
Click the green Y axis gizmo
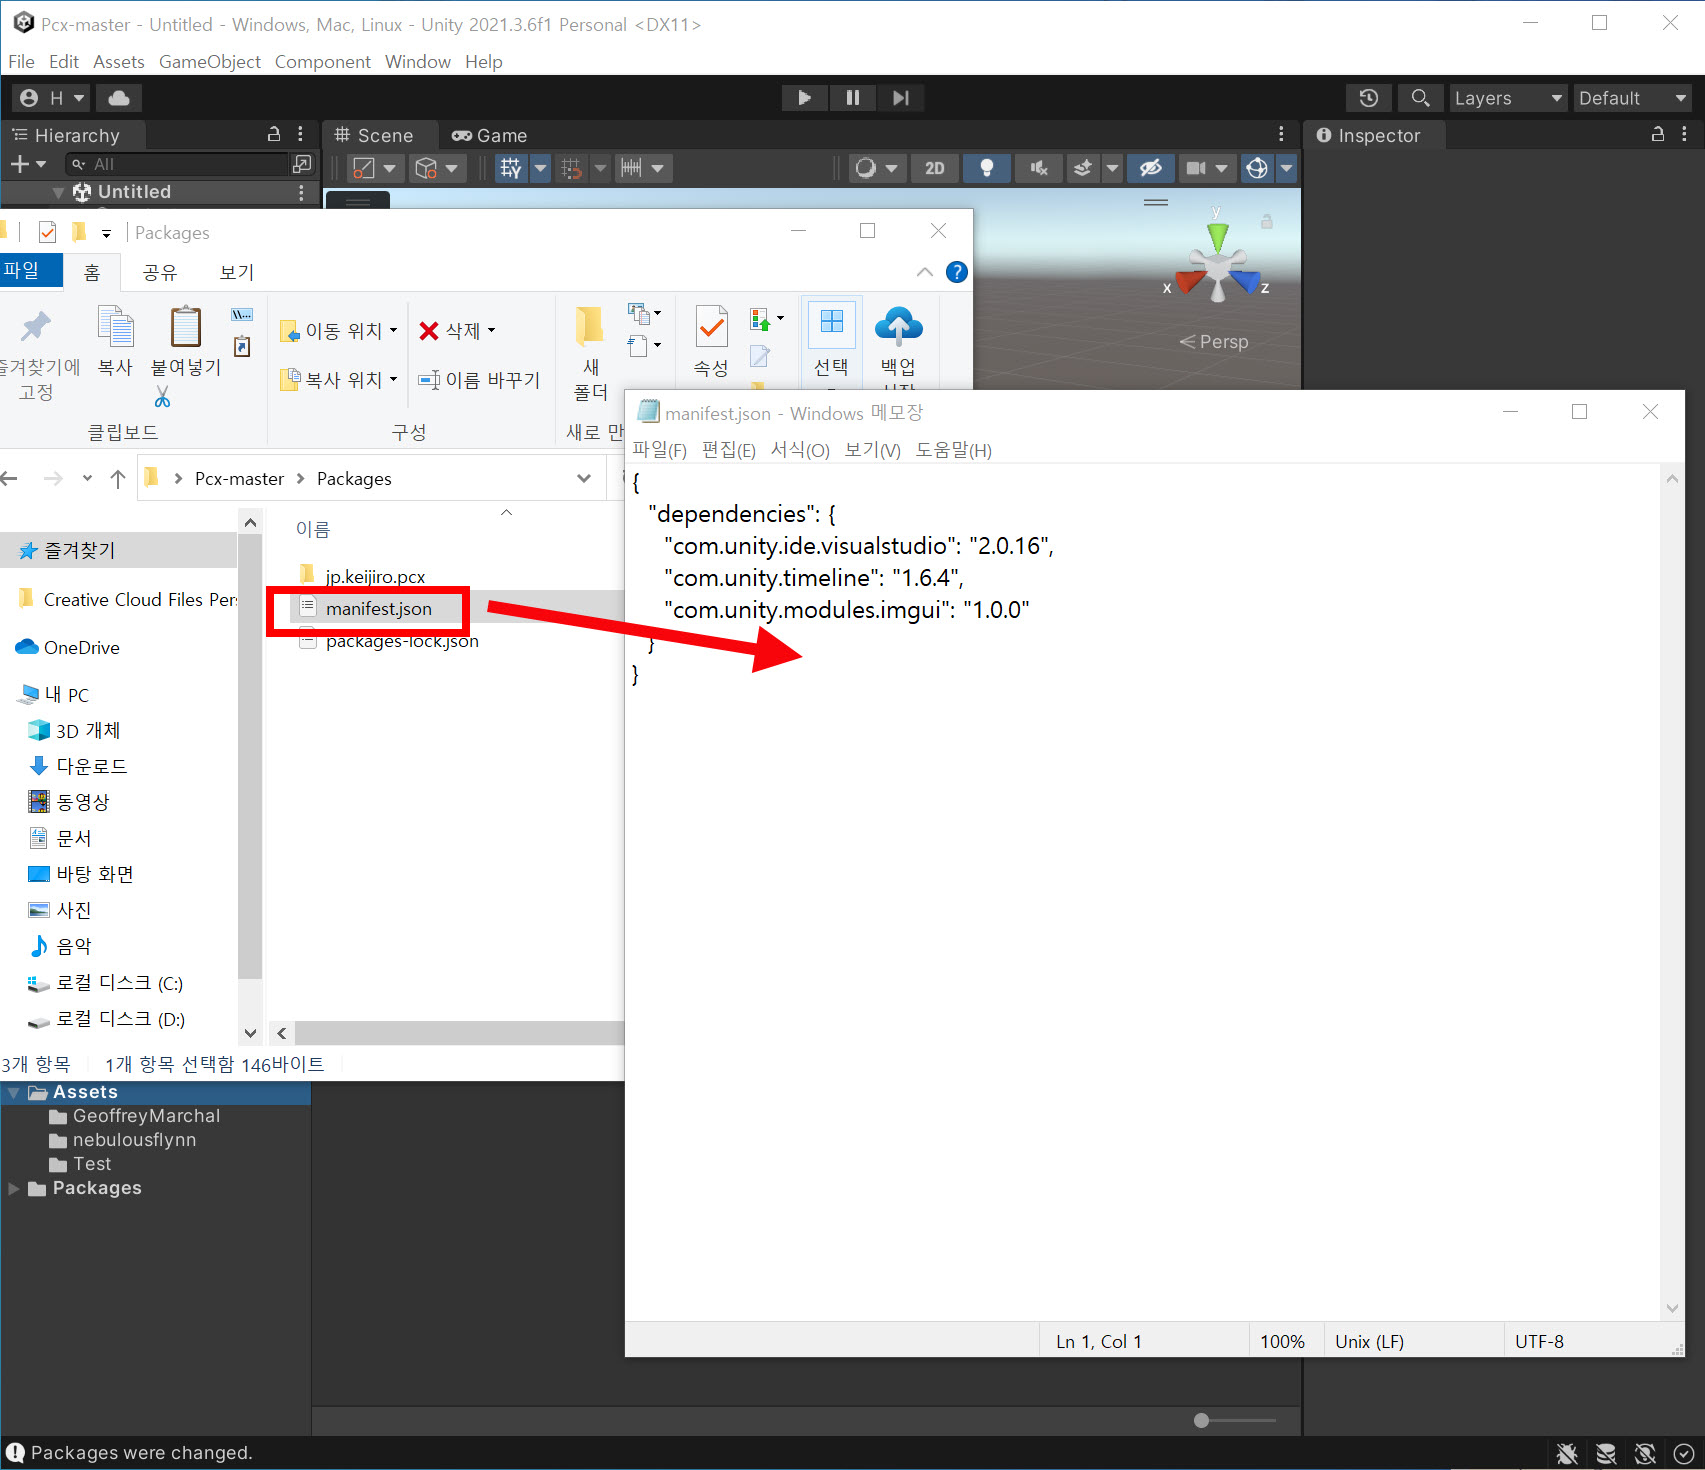coord(1217,235)
